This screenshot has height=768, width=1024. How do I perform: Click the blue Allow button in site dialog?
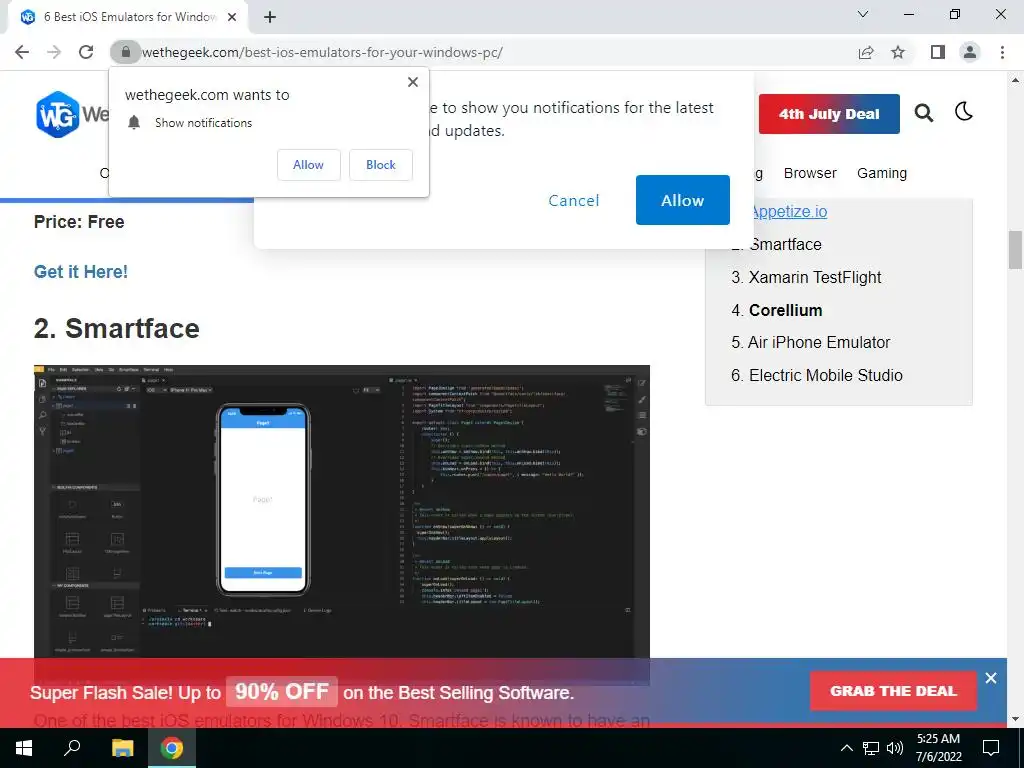(682, 200)
